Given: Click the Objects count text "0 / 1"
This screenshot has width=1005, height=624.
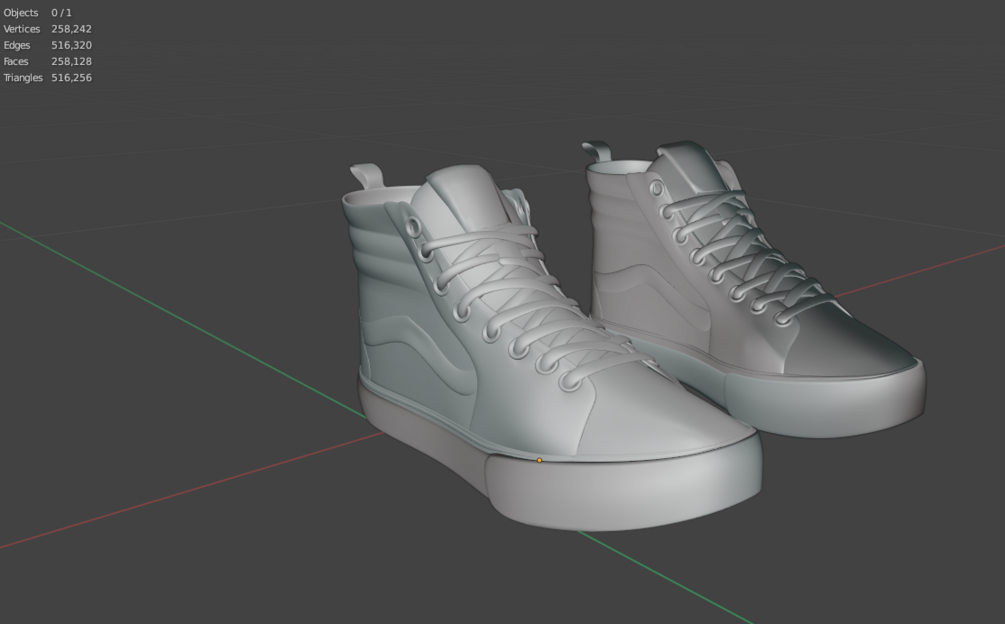Looking at the screenshot, I should [x=62, y=13].
